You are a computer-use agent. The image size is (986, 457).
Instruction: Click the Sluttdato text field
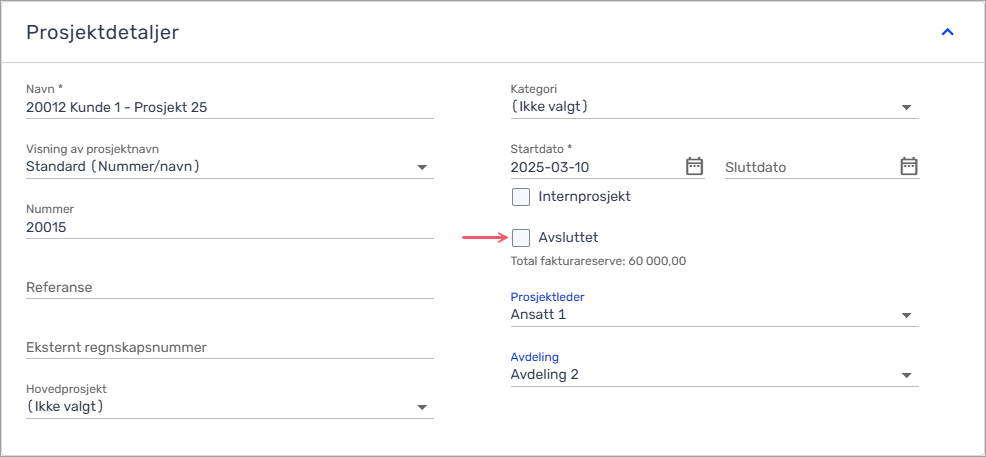coord(811,168)
